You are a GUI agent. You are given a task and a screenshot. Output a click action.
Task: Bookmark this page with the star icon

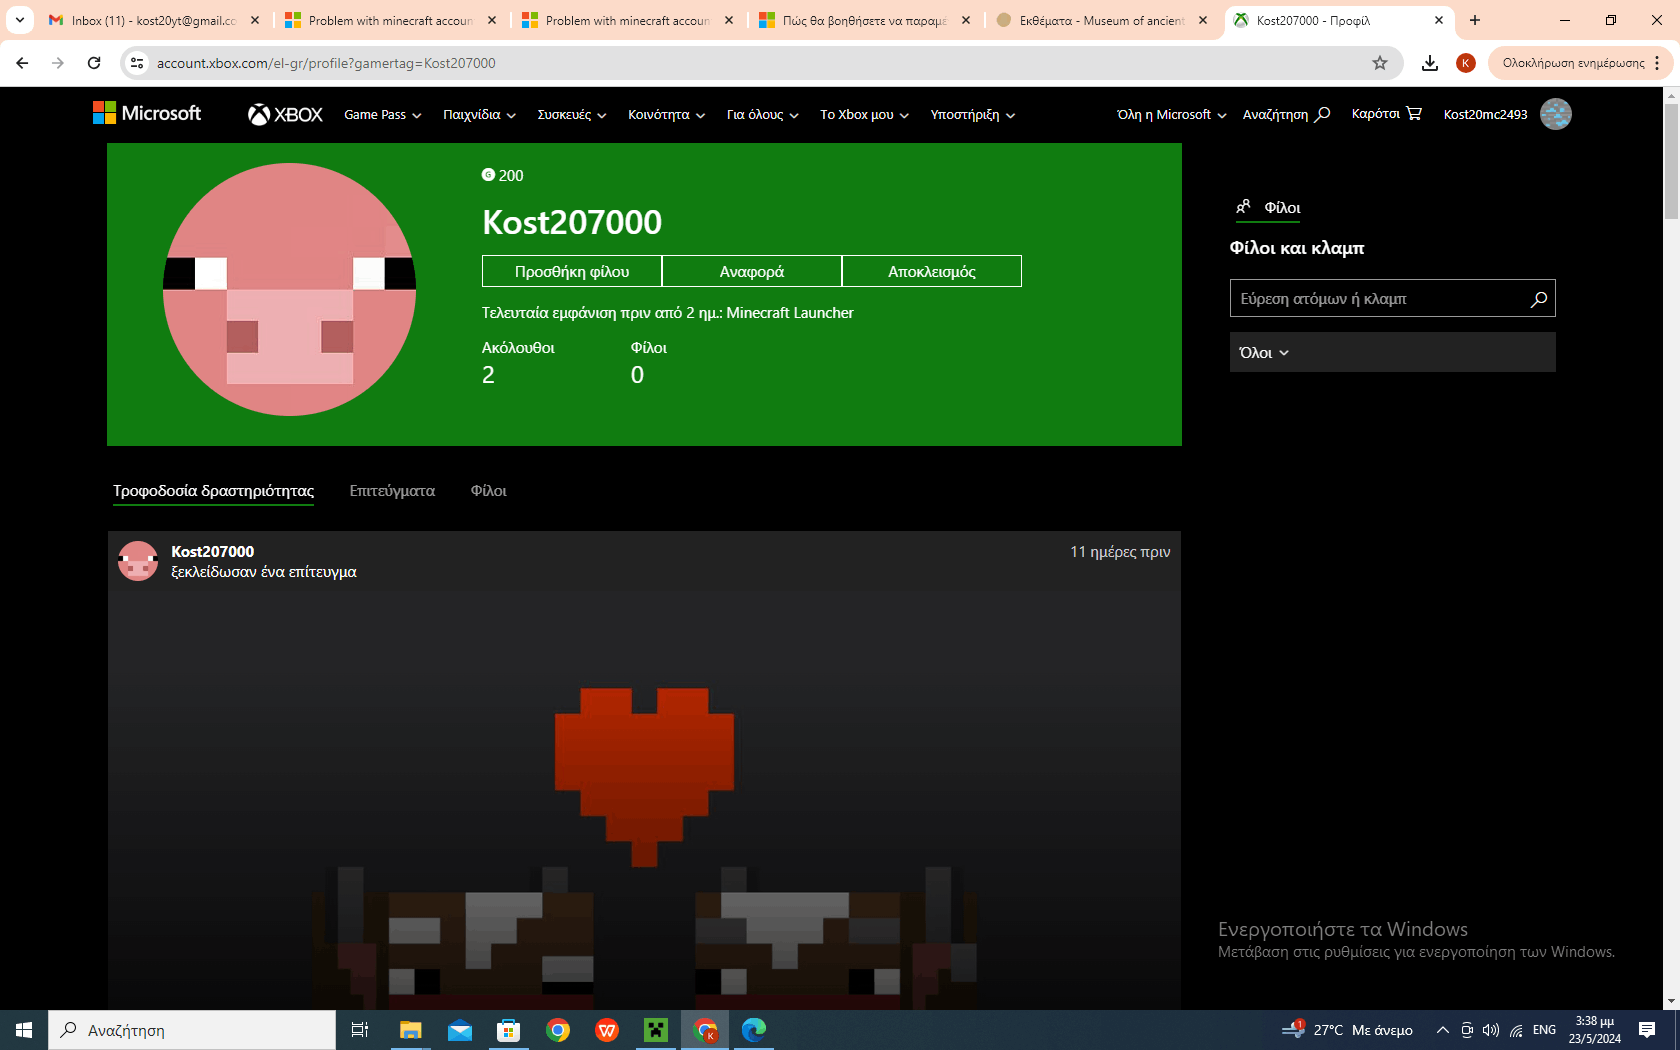tap(1380, 63)
